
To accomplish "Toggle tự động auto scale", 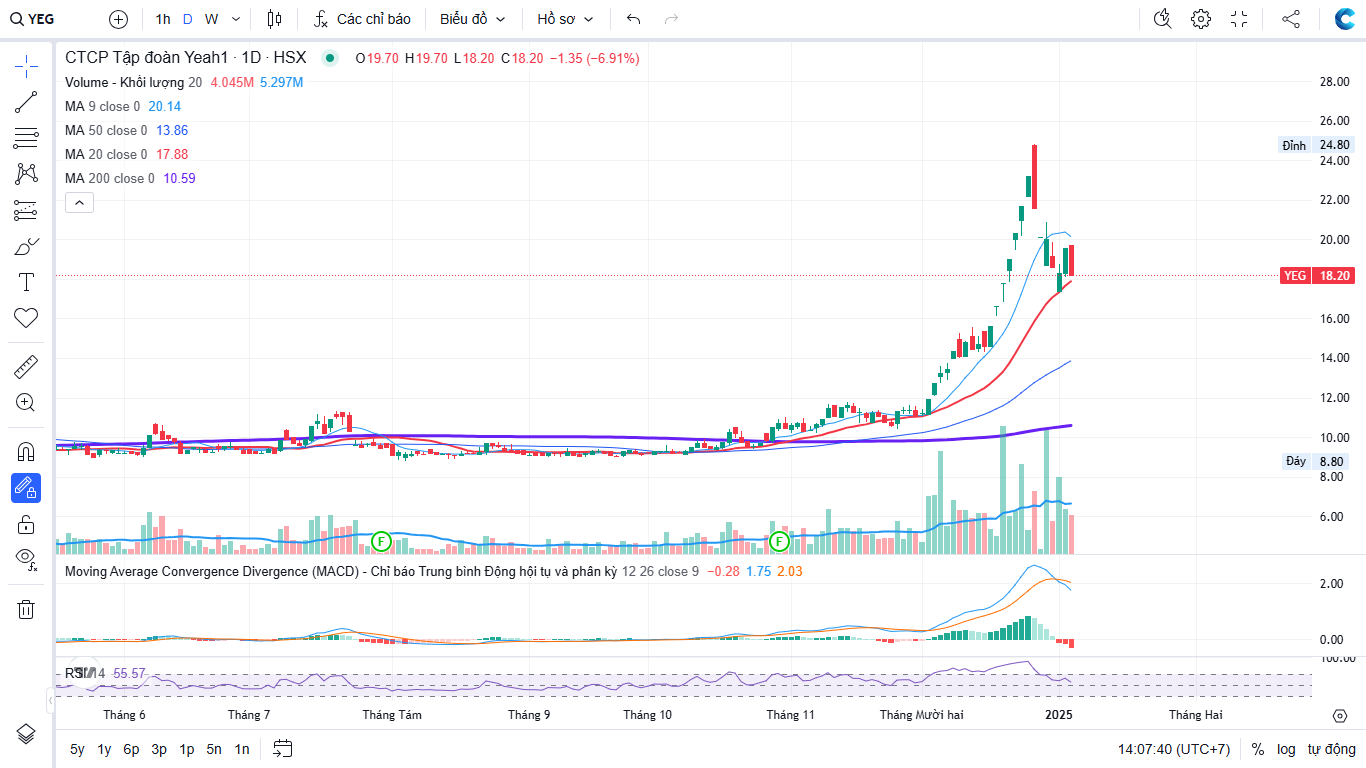I will [x=1331, y=749].
